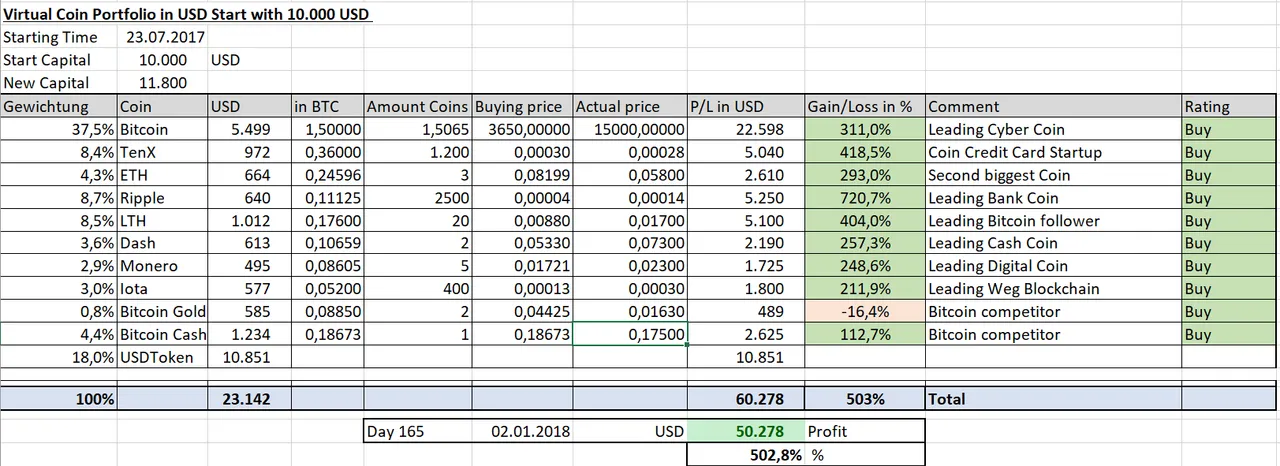Image resolution: width=1280 pixels, height=466 pixels.
Task: Select the Iota amount cell 400
Action: [x=417, y=289]
